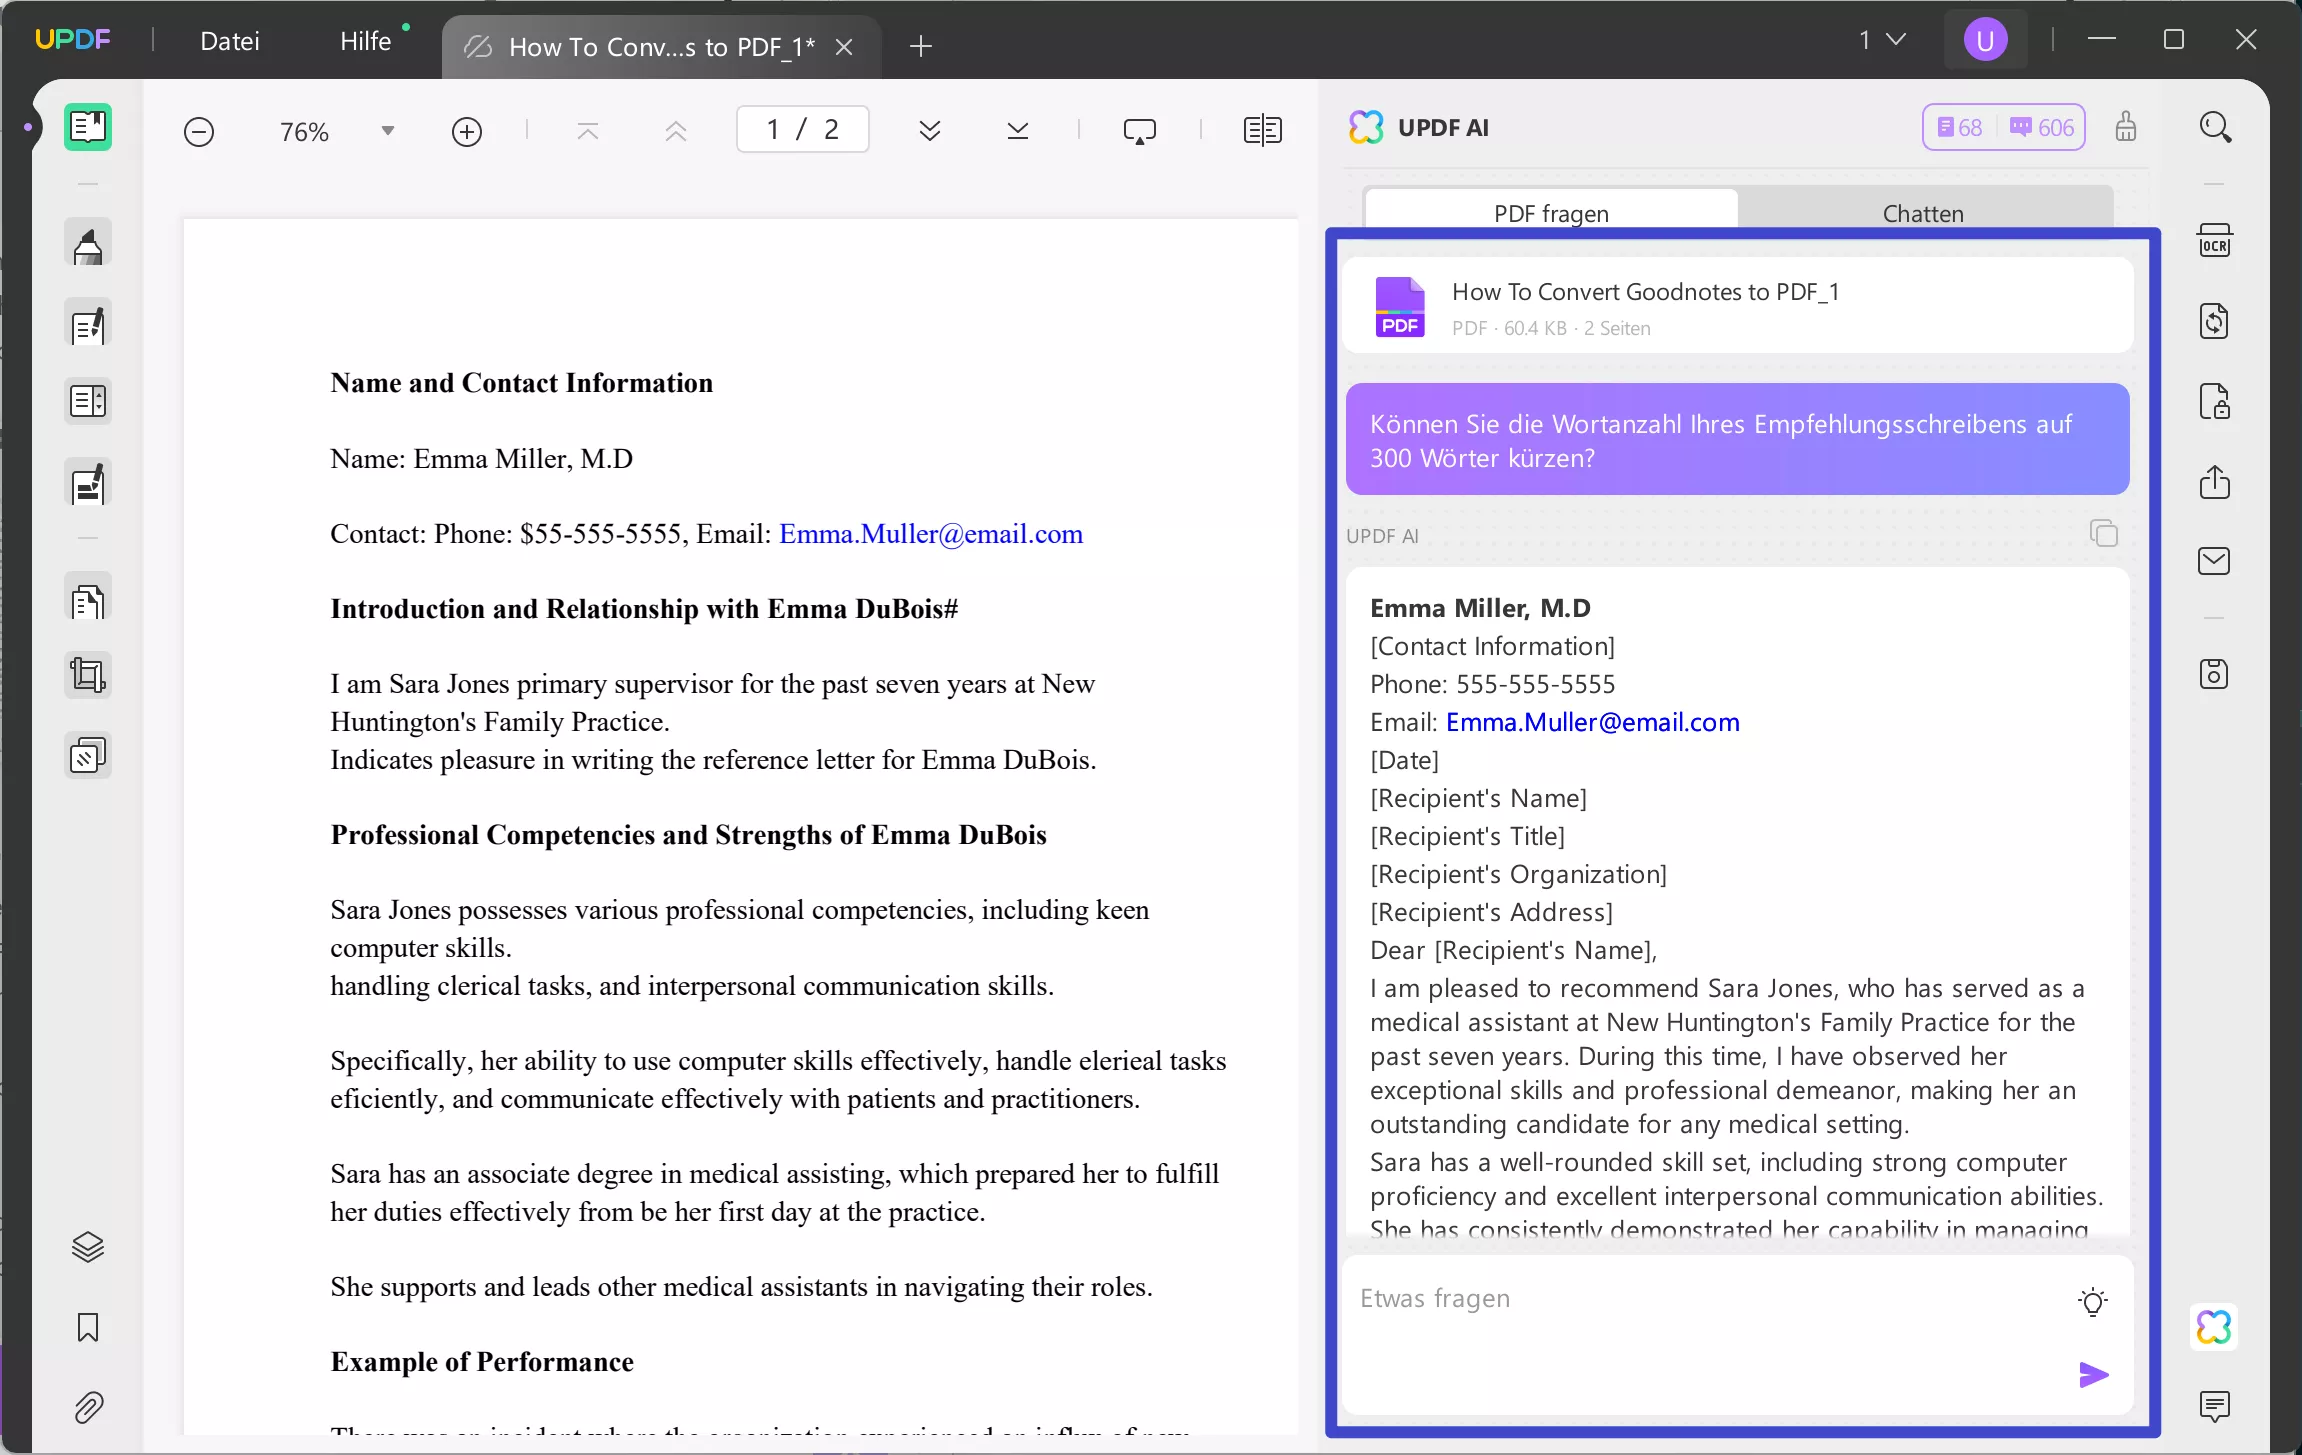Send the file by email icon
2302x1455 pixels.
2214,561
